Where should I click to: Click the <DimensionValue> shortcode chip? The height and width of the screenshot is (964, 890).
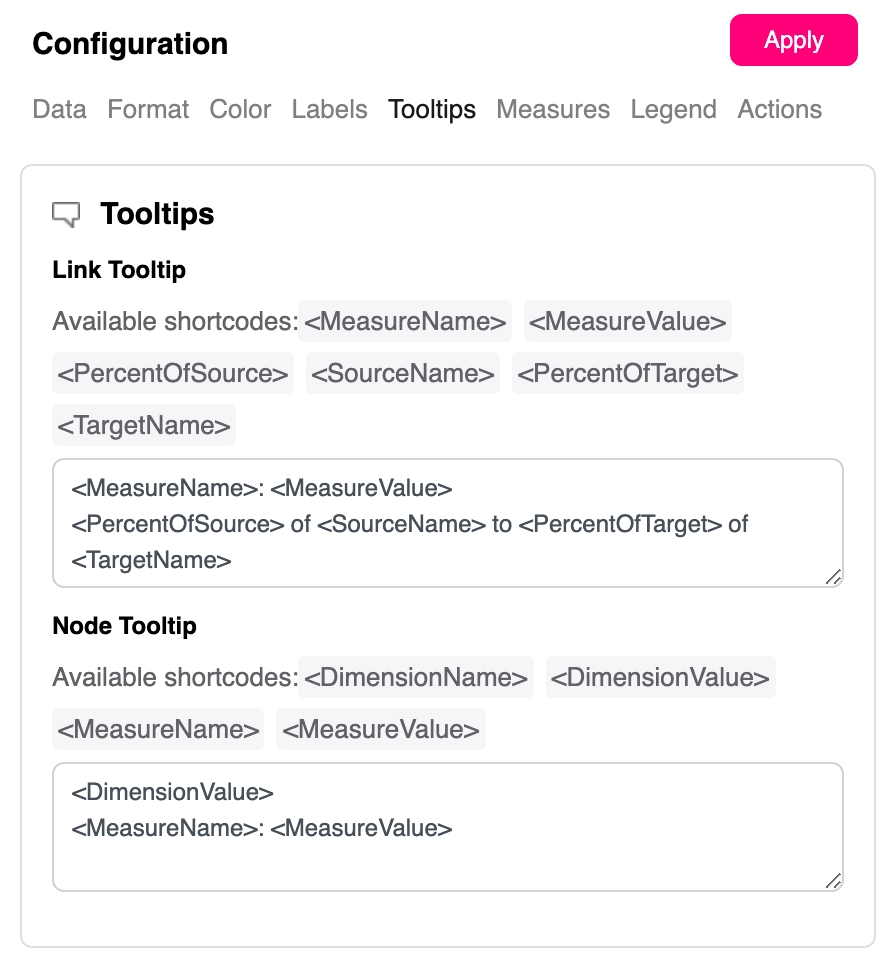(660, 677)
